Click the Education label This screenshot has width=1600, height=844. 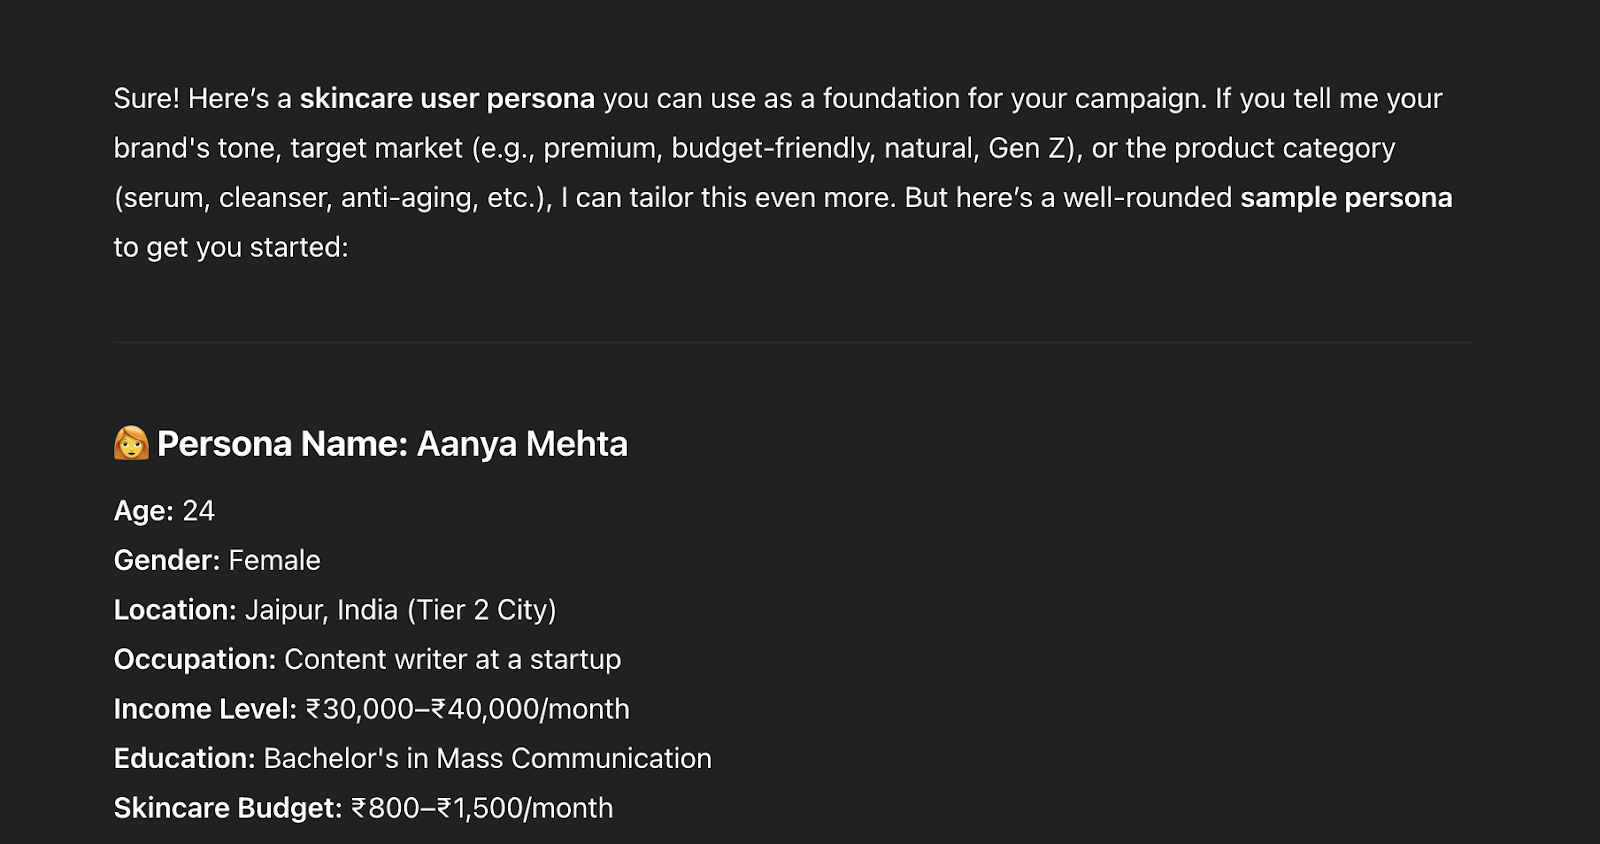(185, 759)
